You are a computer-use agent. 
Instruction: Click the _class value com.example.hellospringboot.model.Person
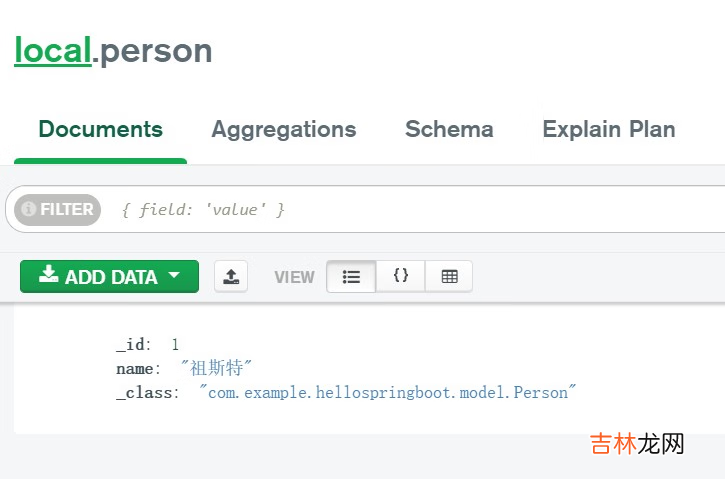(388, 393)
